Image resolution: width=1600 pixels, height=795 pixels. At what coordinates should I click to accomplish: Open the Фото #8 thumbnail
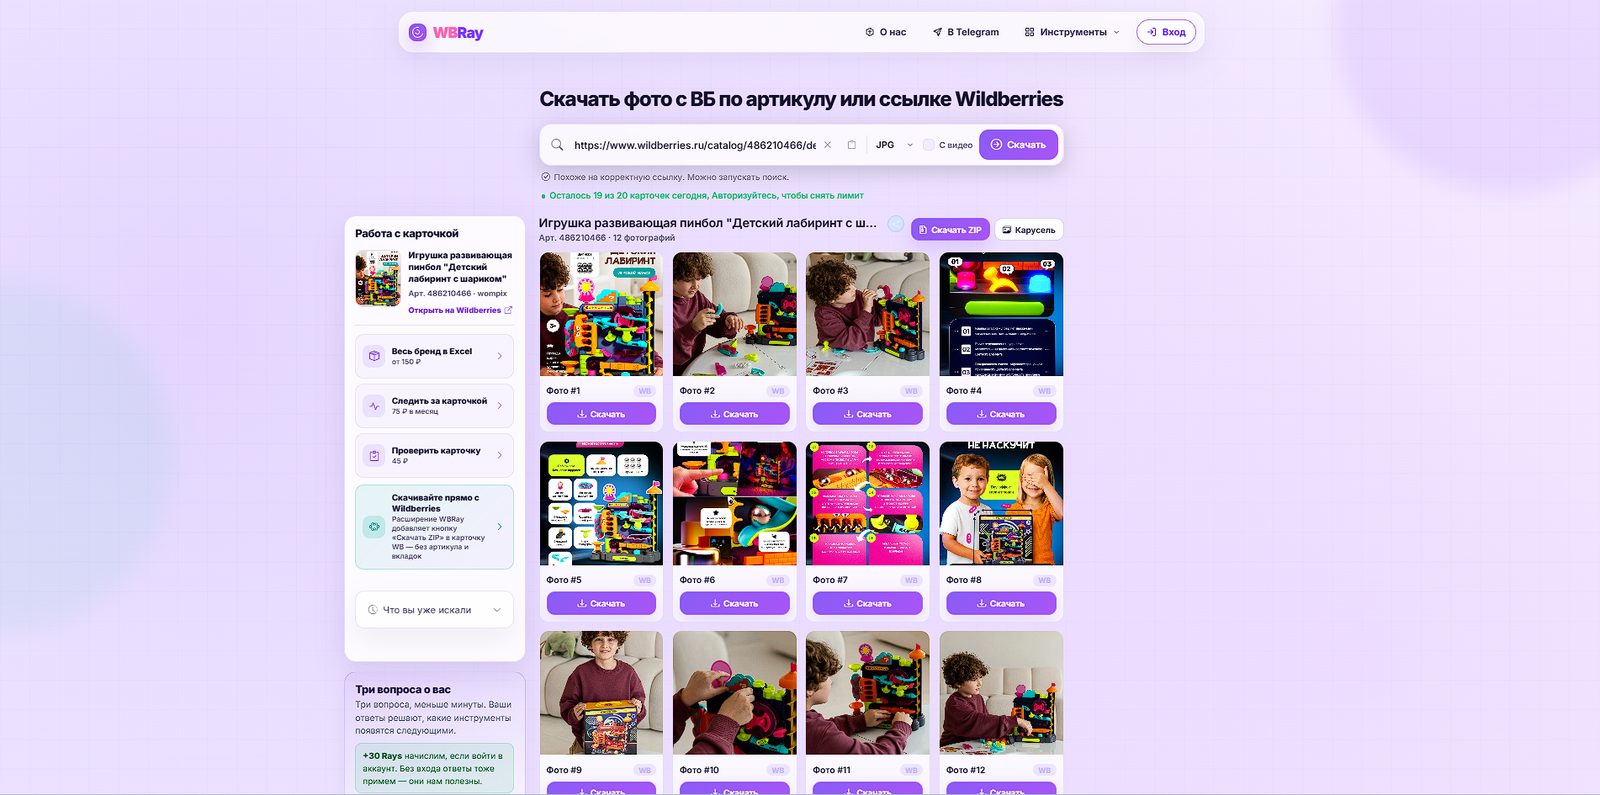(x=1001, y=503)
